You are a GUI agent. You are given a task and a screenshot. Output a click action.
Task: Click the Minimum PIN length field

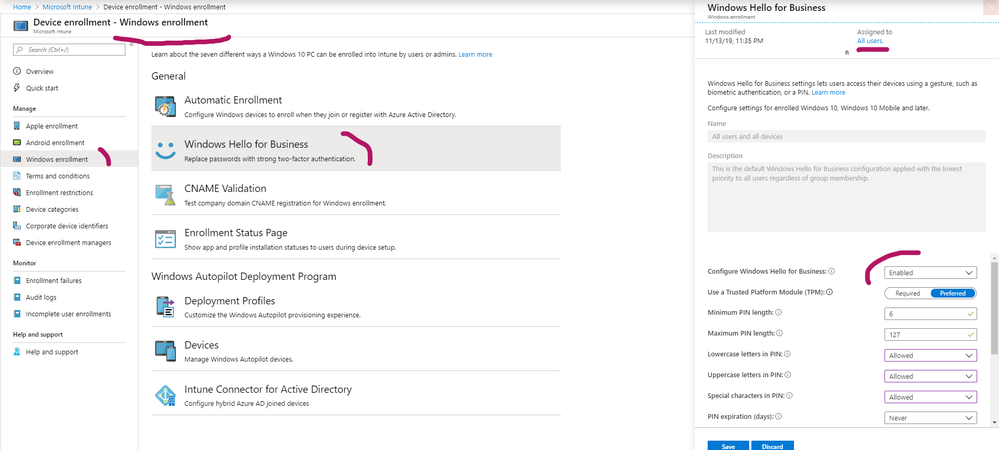pos(930,314)
